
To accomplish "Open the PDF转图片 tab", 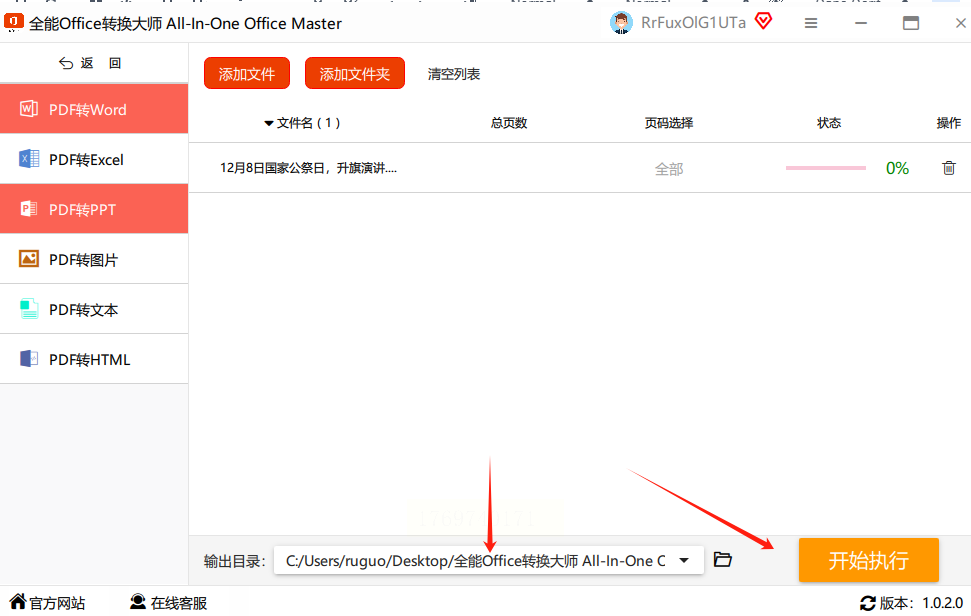I will tap(94, 259).
